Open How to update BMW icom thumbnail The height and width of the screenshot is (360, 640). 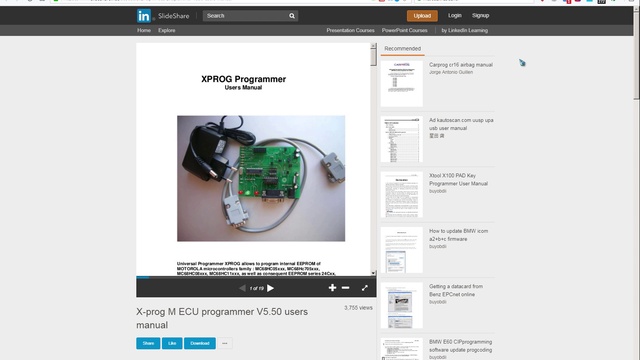click(402, 250)
